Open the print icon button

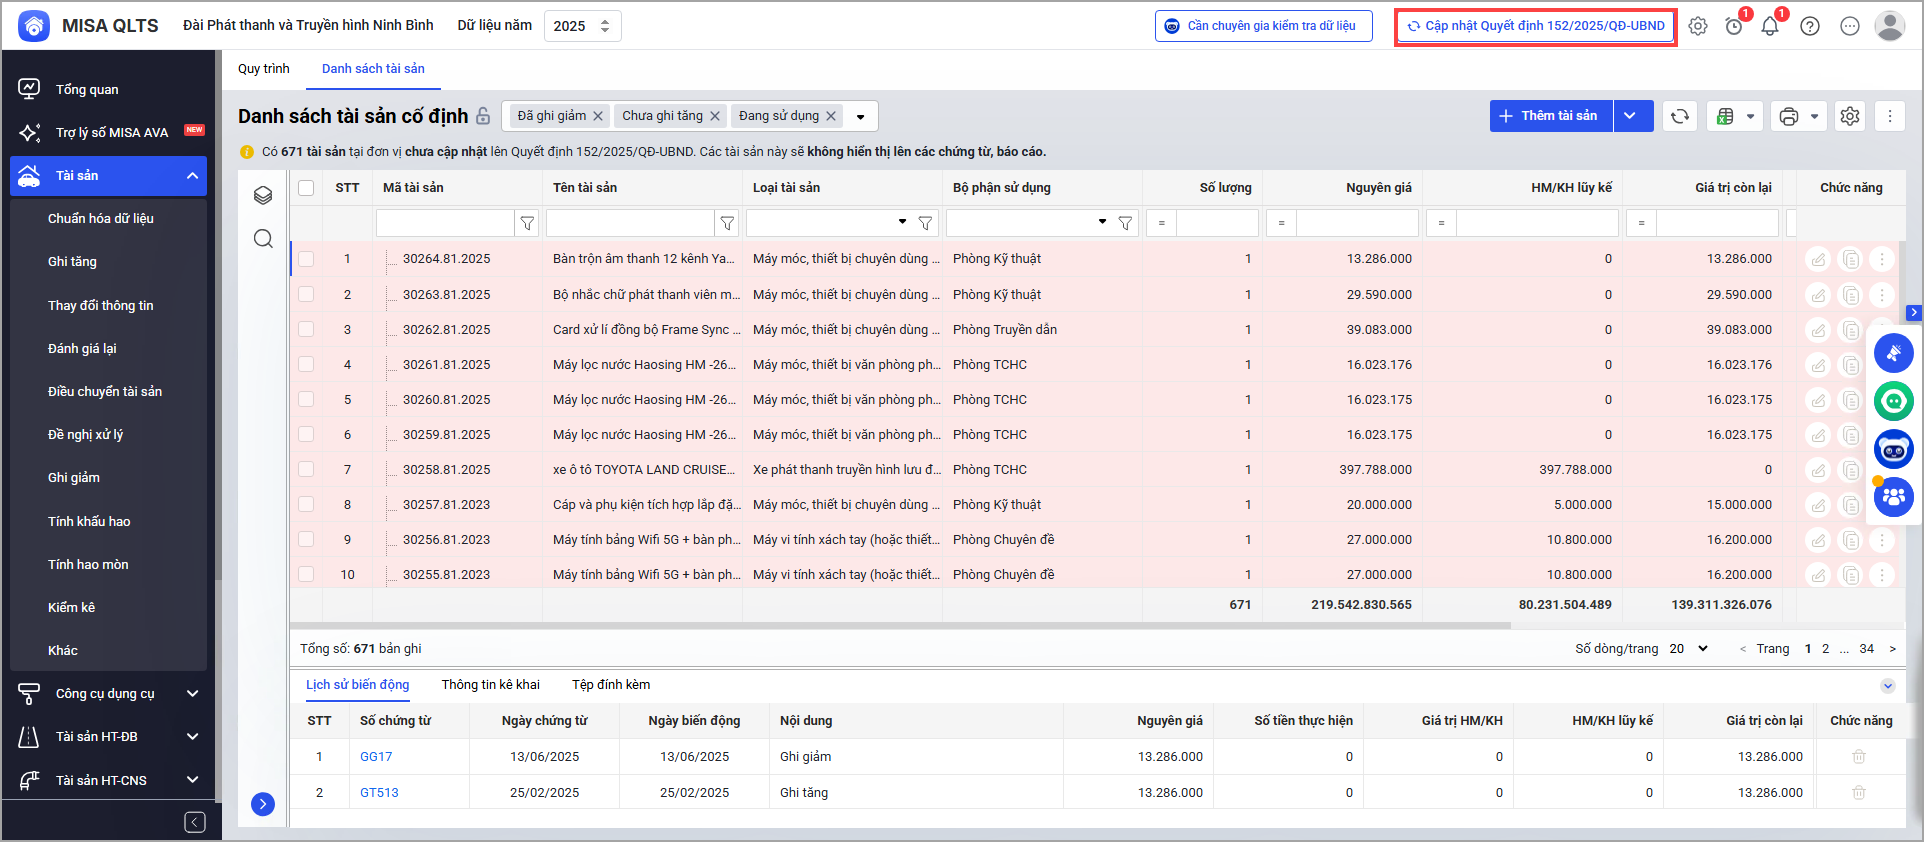(x=1789, y=116)
